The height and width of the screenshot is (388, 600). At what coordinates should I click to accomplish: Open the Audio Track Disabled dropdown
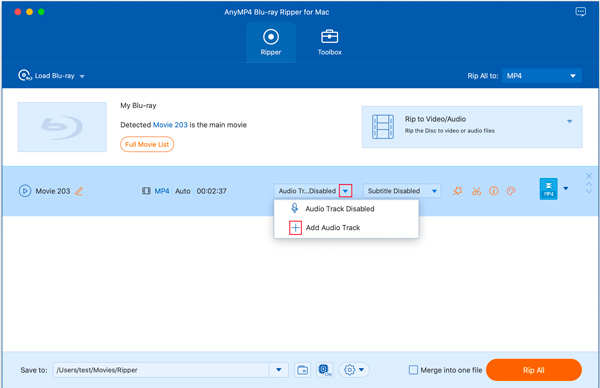pos(345,191)
